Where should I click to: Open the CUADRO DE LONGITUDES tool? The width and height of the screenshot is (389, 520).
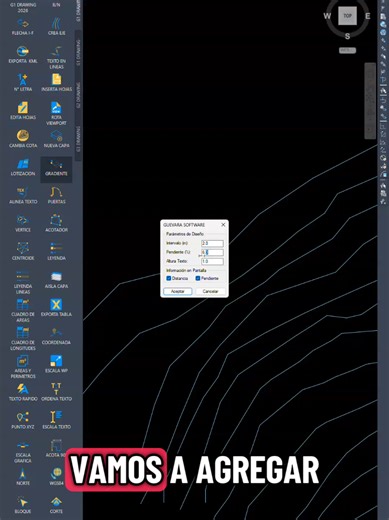(23, 339)
